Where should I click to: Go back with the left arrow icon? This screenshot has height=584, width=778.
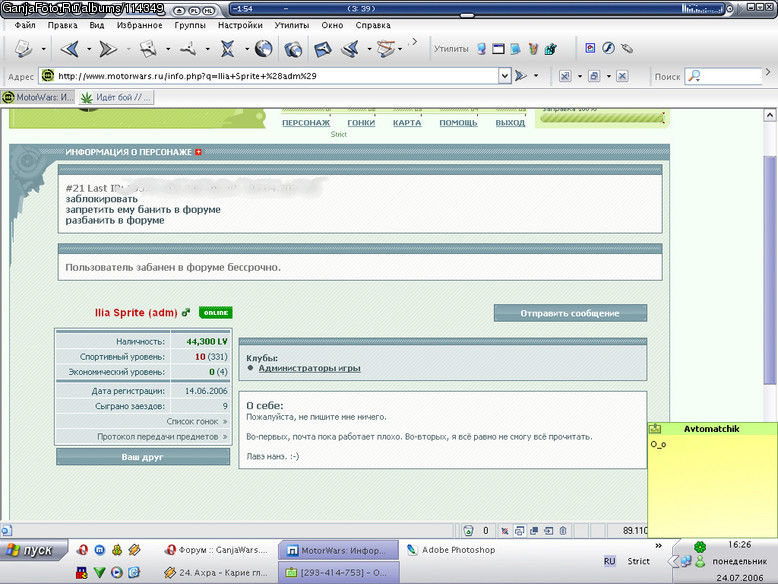coord(70,49)
